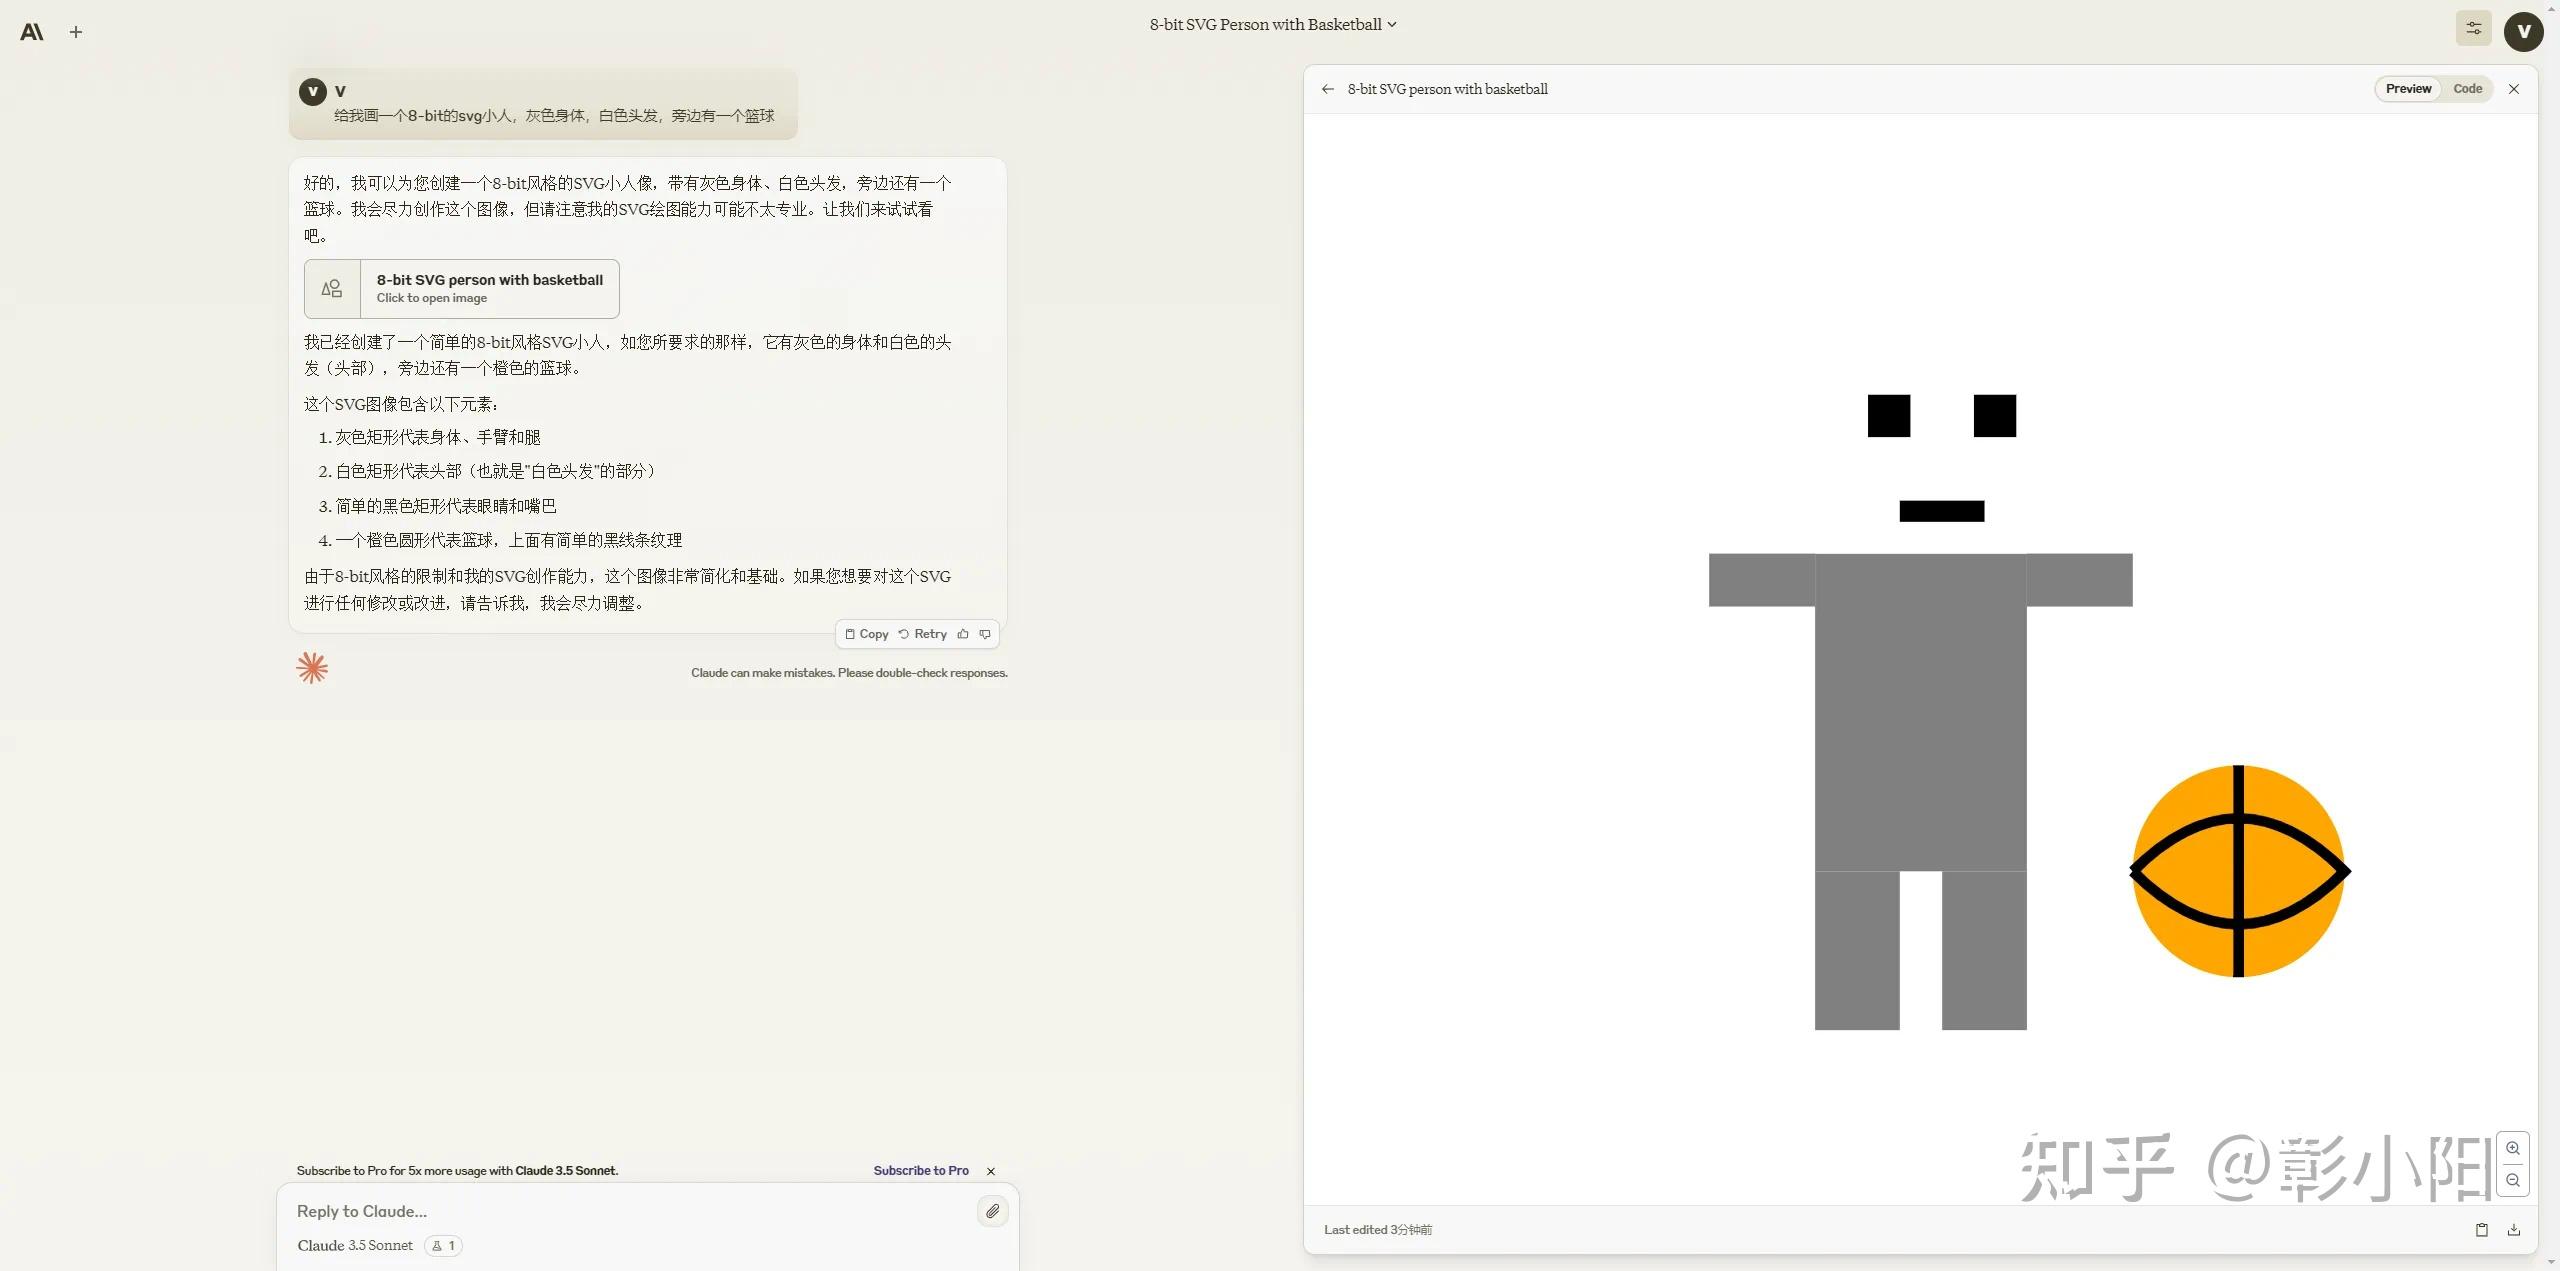
Task: Start a new chat with the plus icon
Action: (76, 31)
